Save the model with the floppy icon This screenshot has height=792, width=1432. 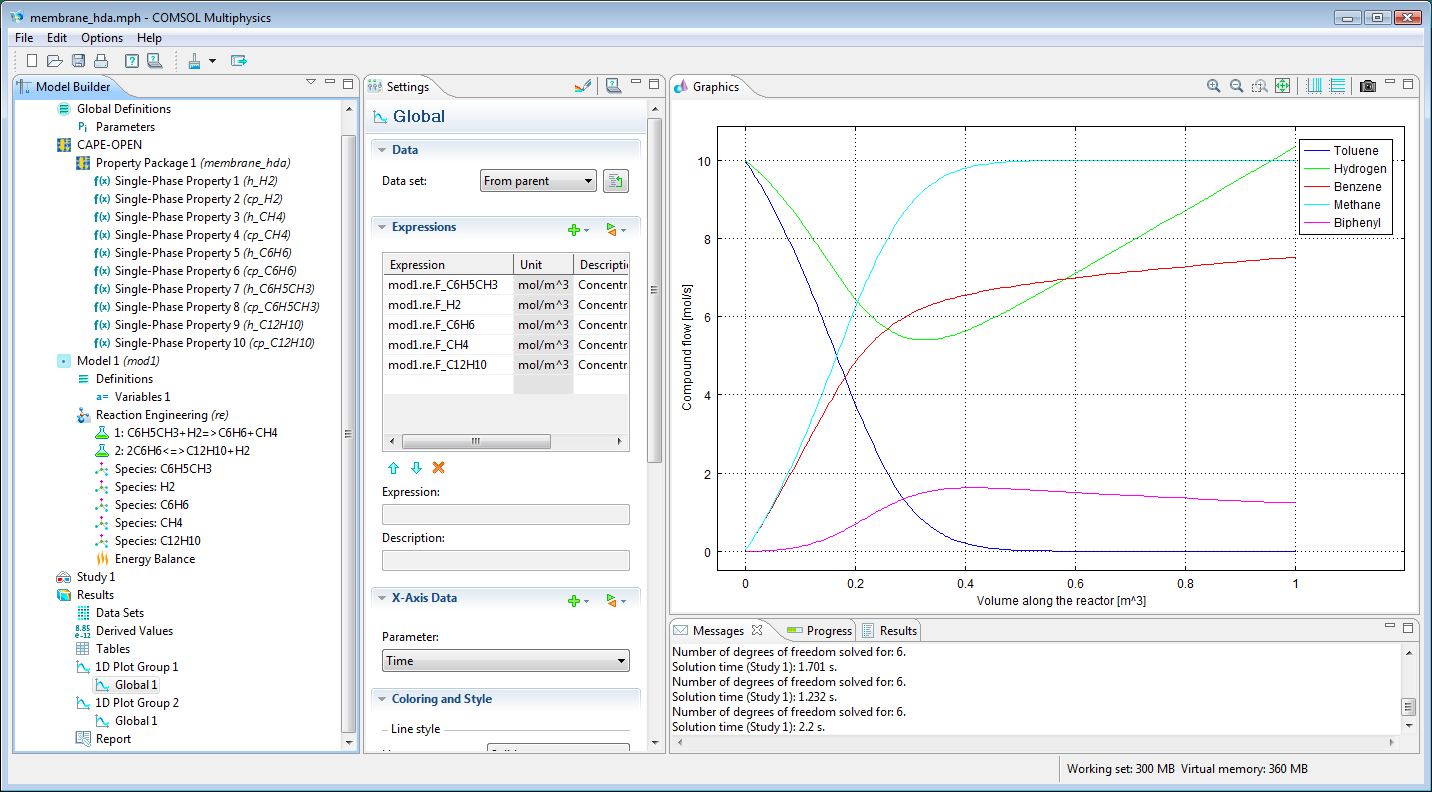(x=78, y=61)
